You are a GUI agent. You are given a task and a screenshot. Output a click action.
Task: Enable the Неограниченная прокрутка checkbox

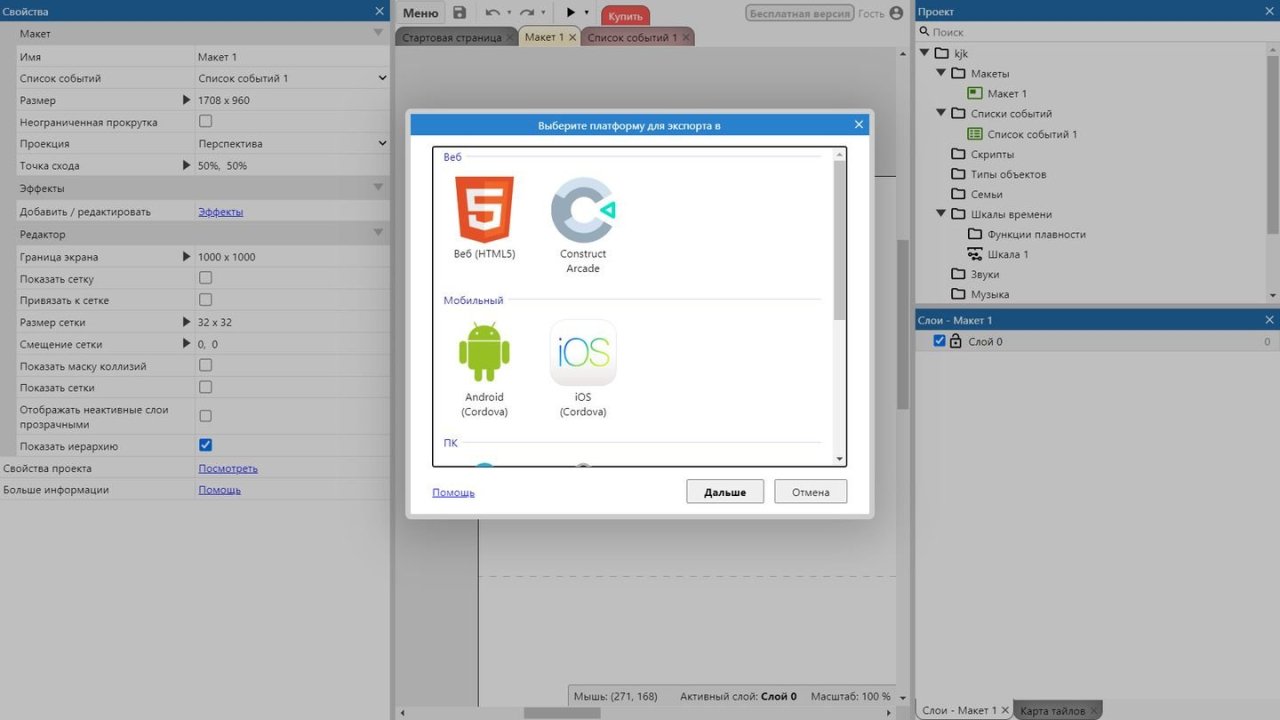(205, 122)
